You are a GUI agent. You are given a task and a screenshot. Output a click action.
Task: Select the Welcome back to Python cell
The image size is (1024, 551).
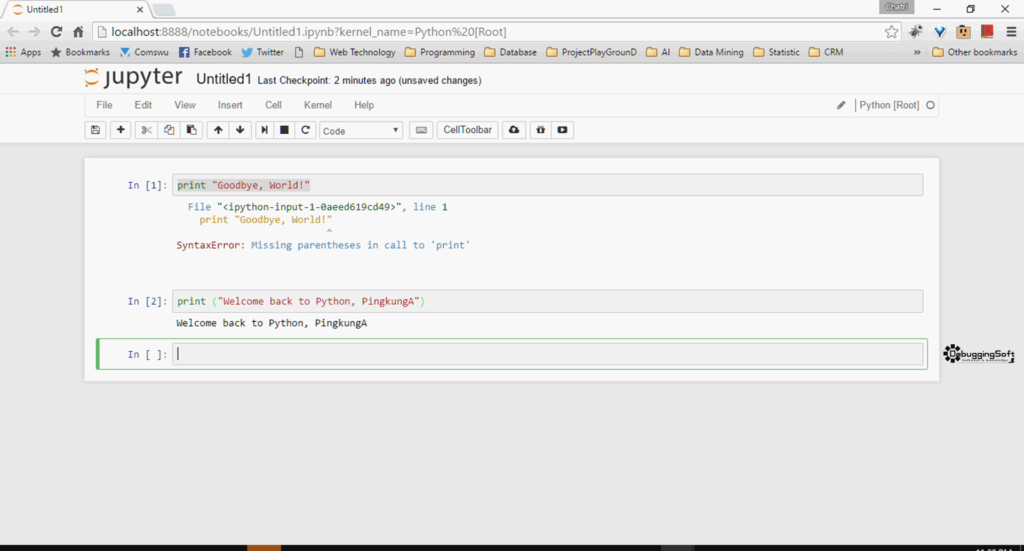[547, 301]
